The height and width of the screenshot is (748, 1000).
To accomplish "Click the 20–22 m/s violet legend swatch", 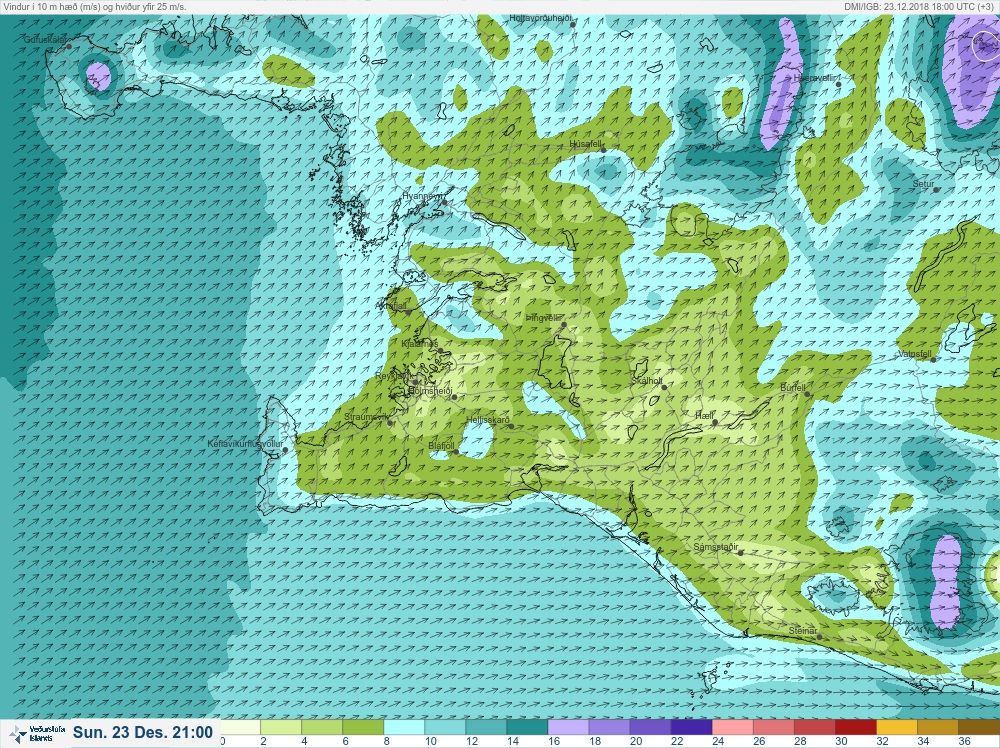I will point(650,728).
